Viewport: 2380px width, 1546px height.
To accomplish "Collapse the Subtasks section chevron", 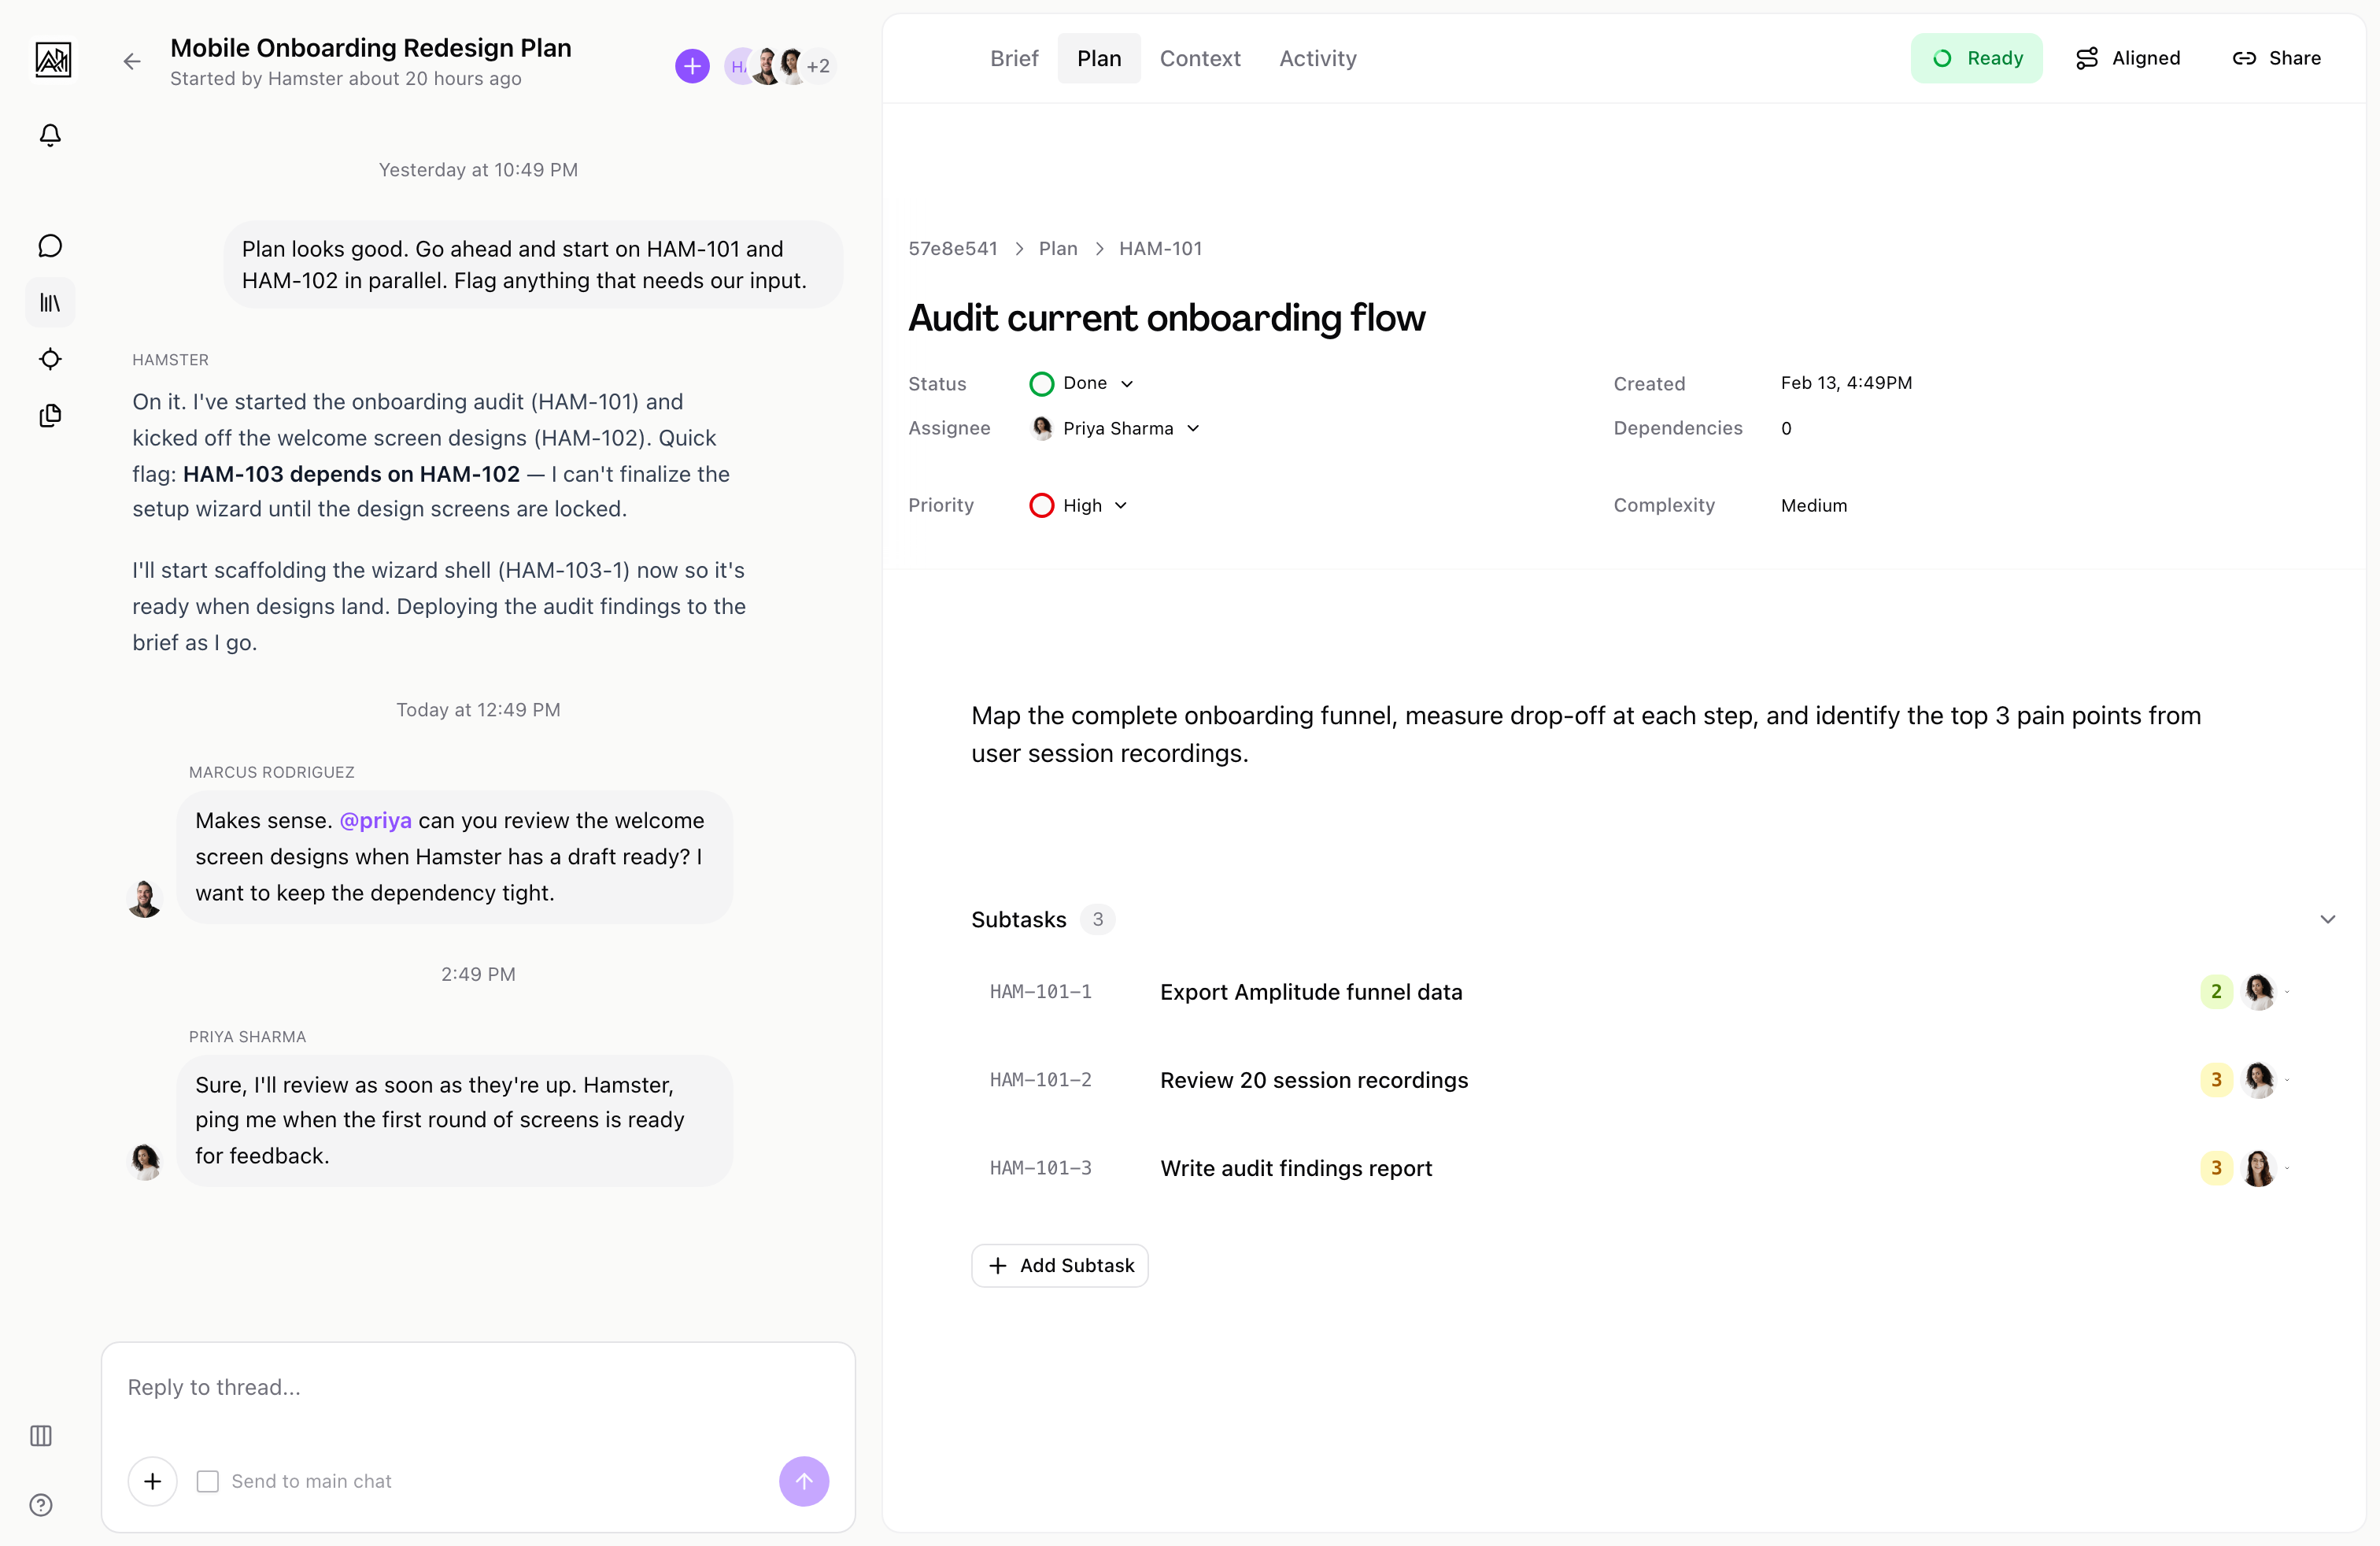I will click(2327, 919).
